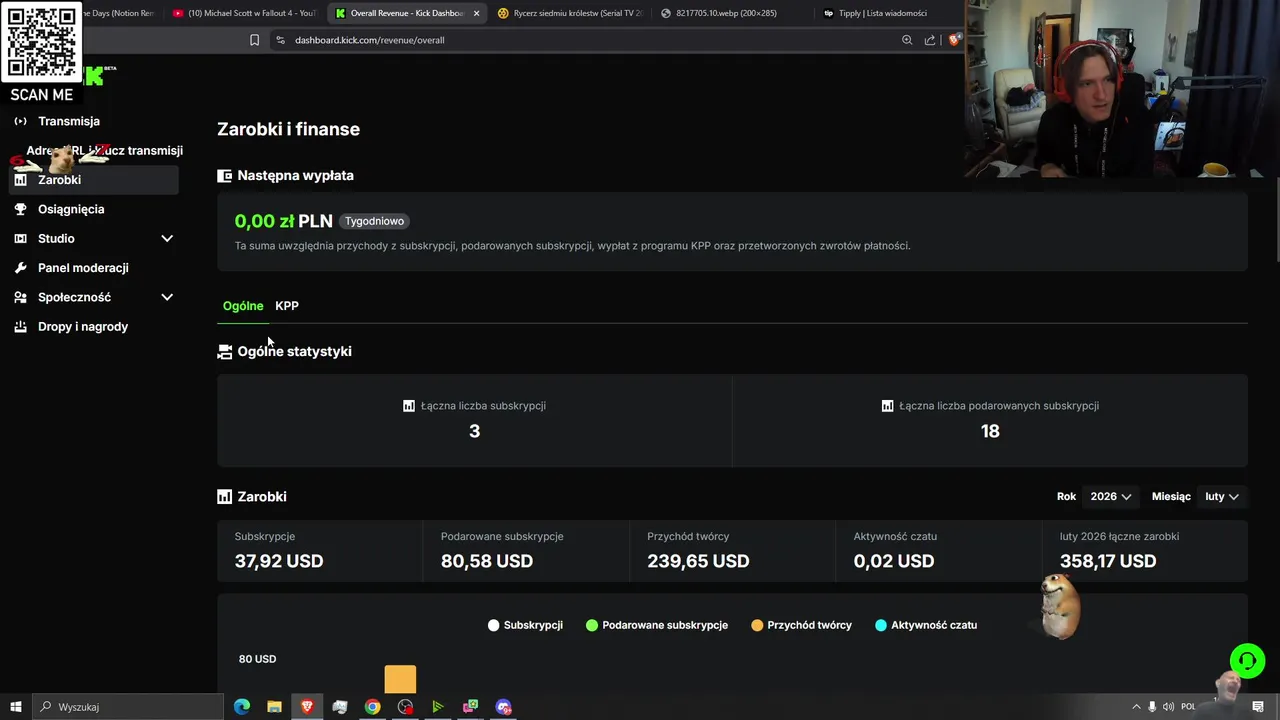Switch to the KPP tab
The width and height of the screenshot is (1280, 720).
point(287,306)
